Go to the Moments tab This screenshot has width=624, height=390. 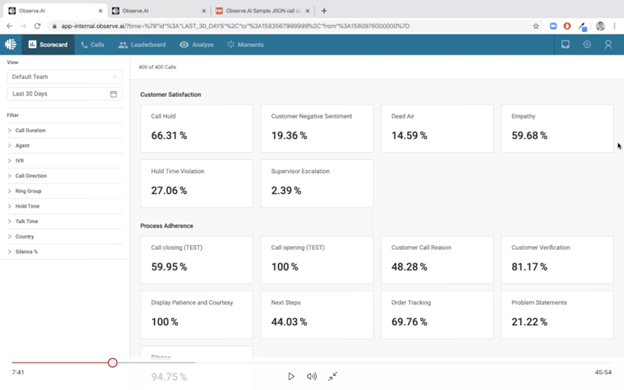click(x=245, y=45)
